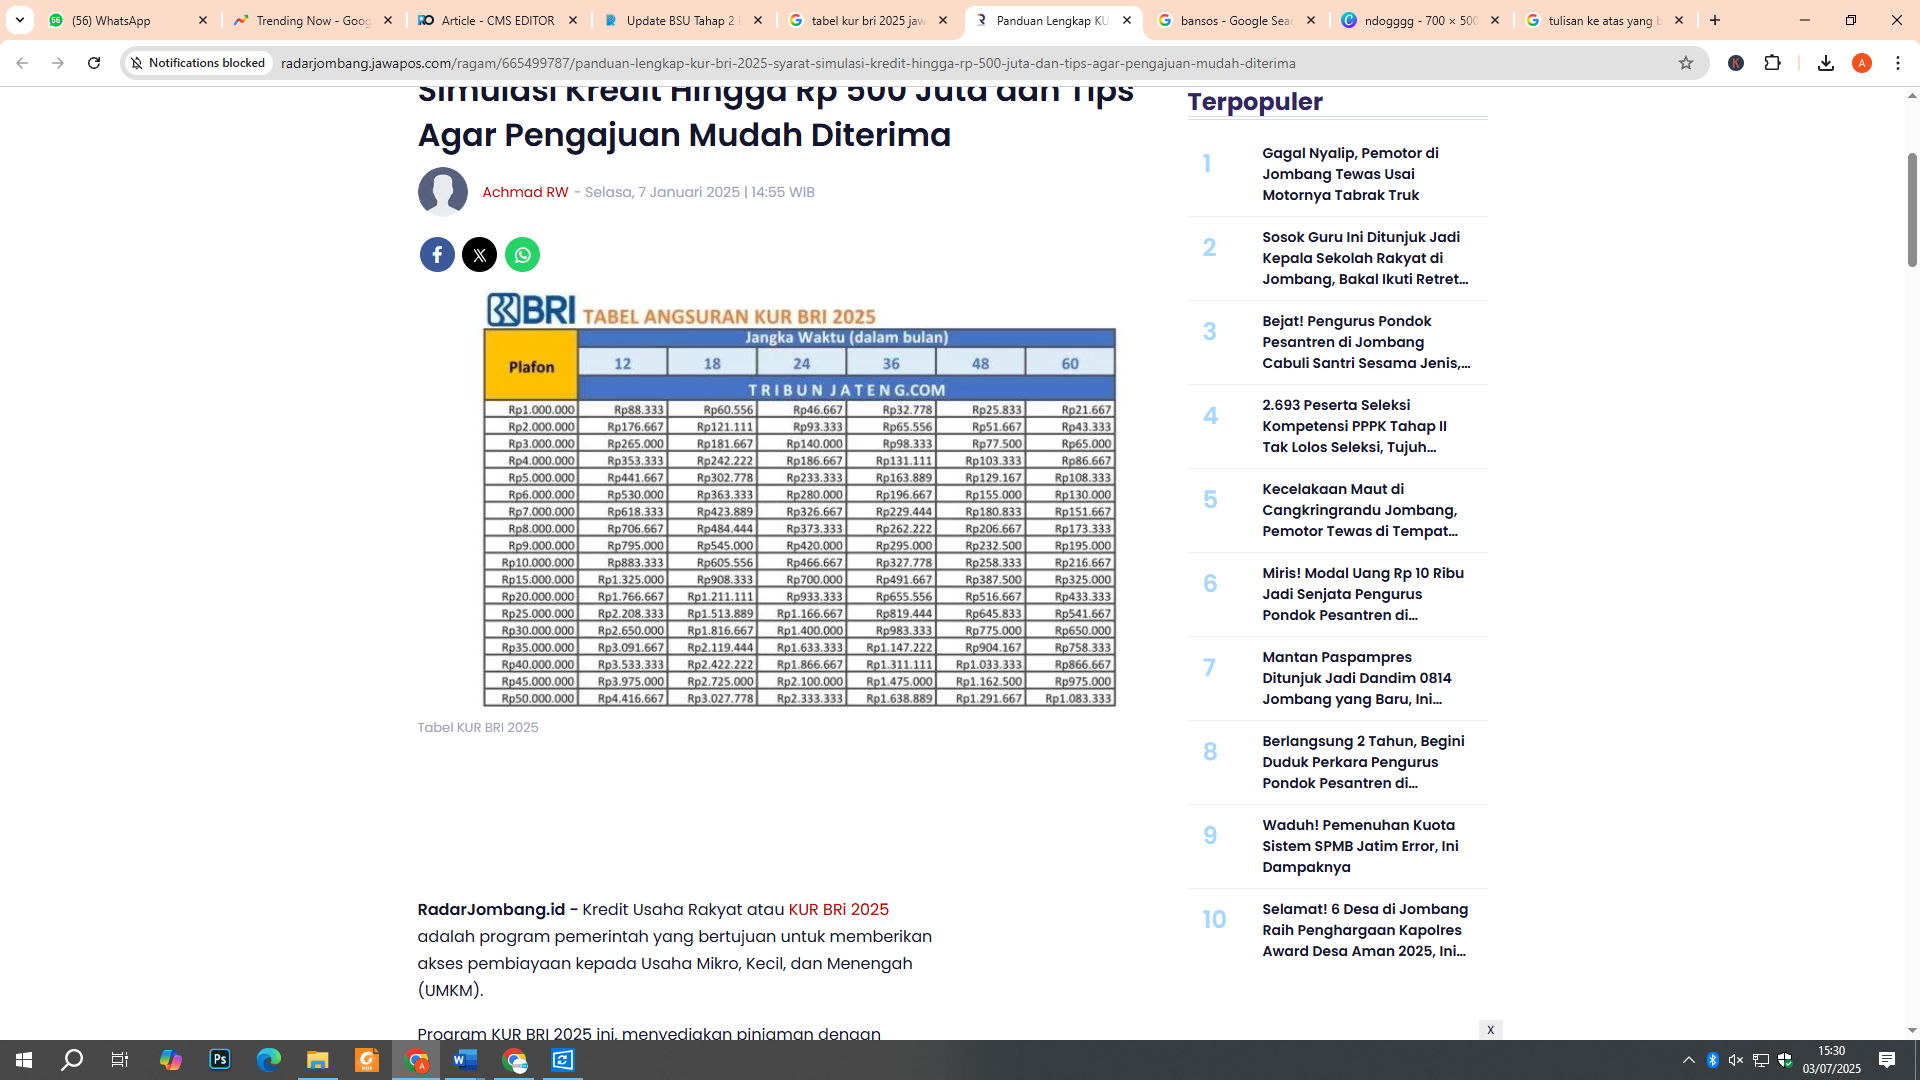Share article on X (Twitter)
This screenshot has width=1920, height=1080.
coord(480,255)
